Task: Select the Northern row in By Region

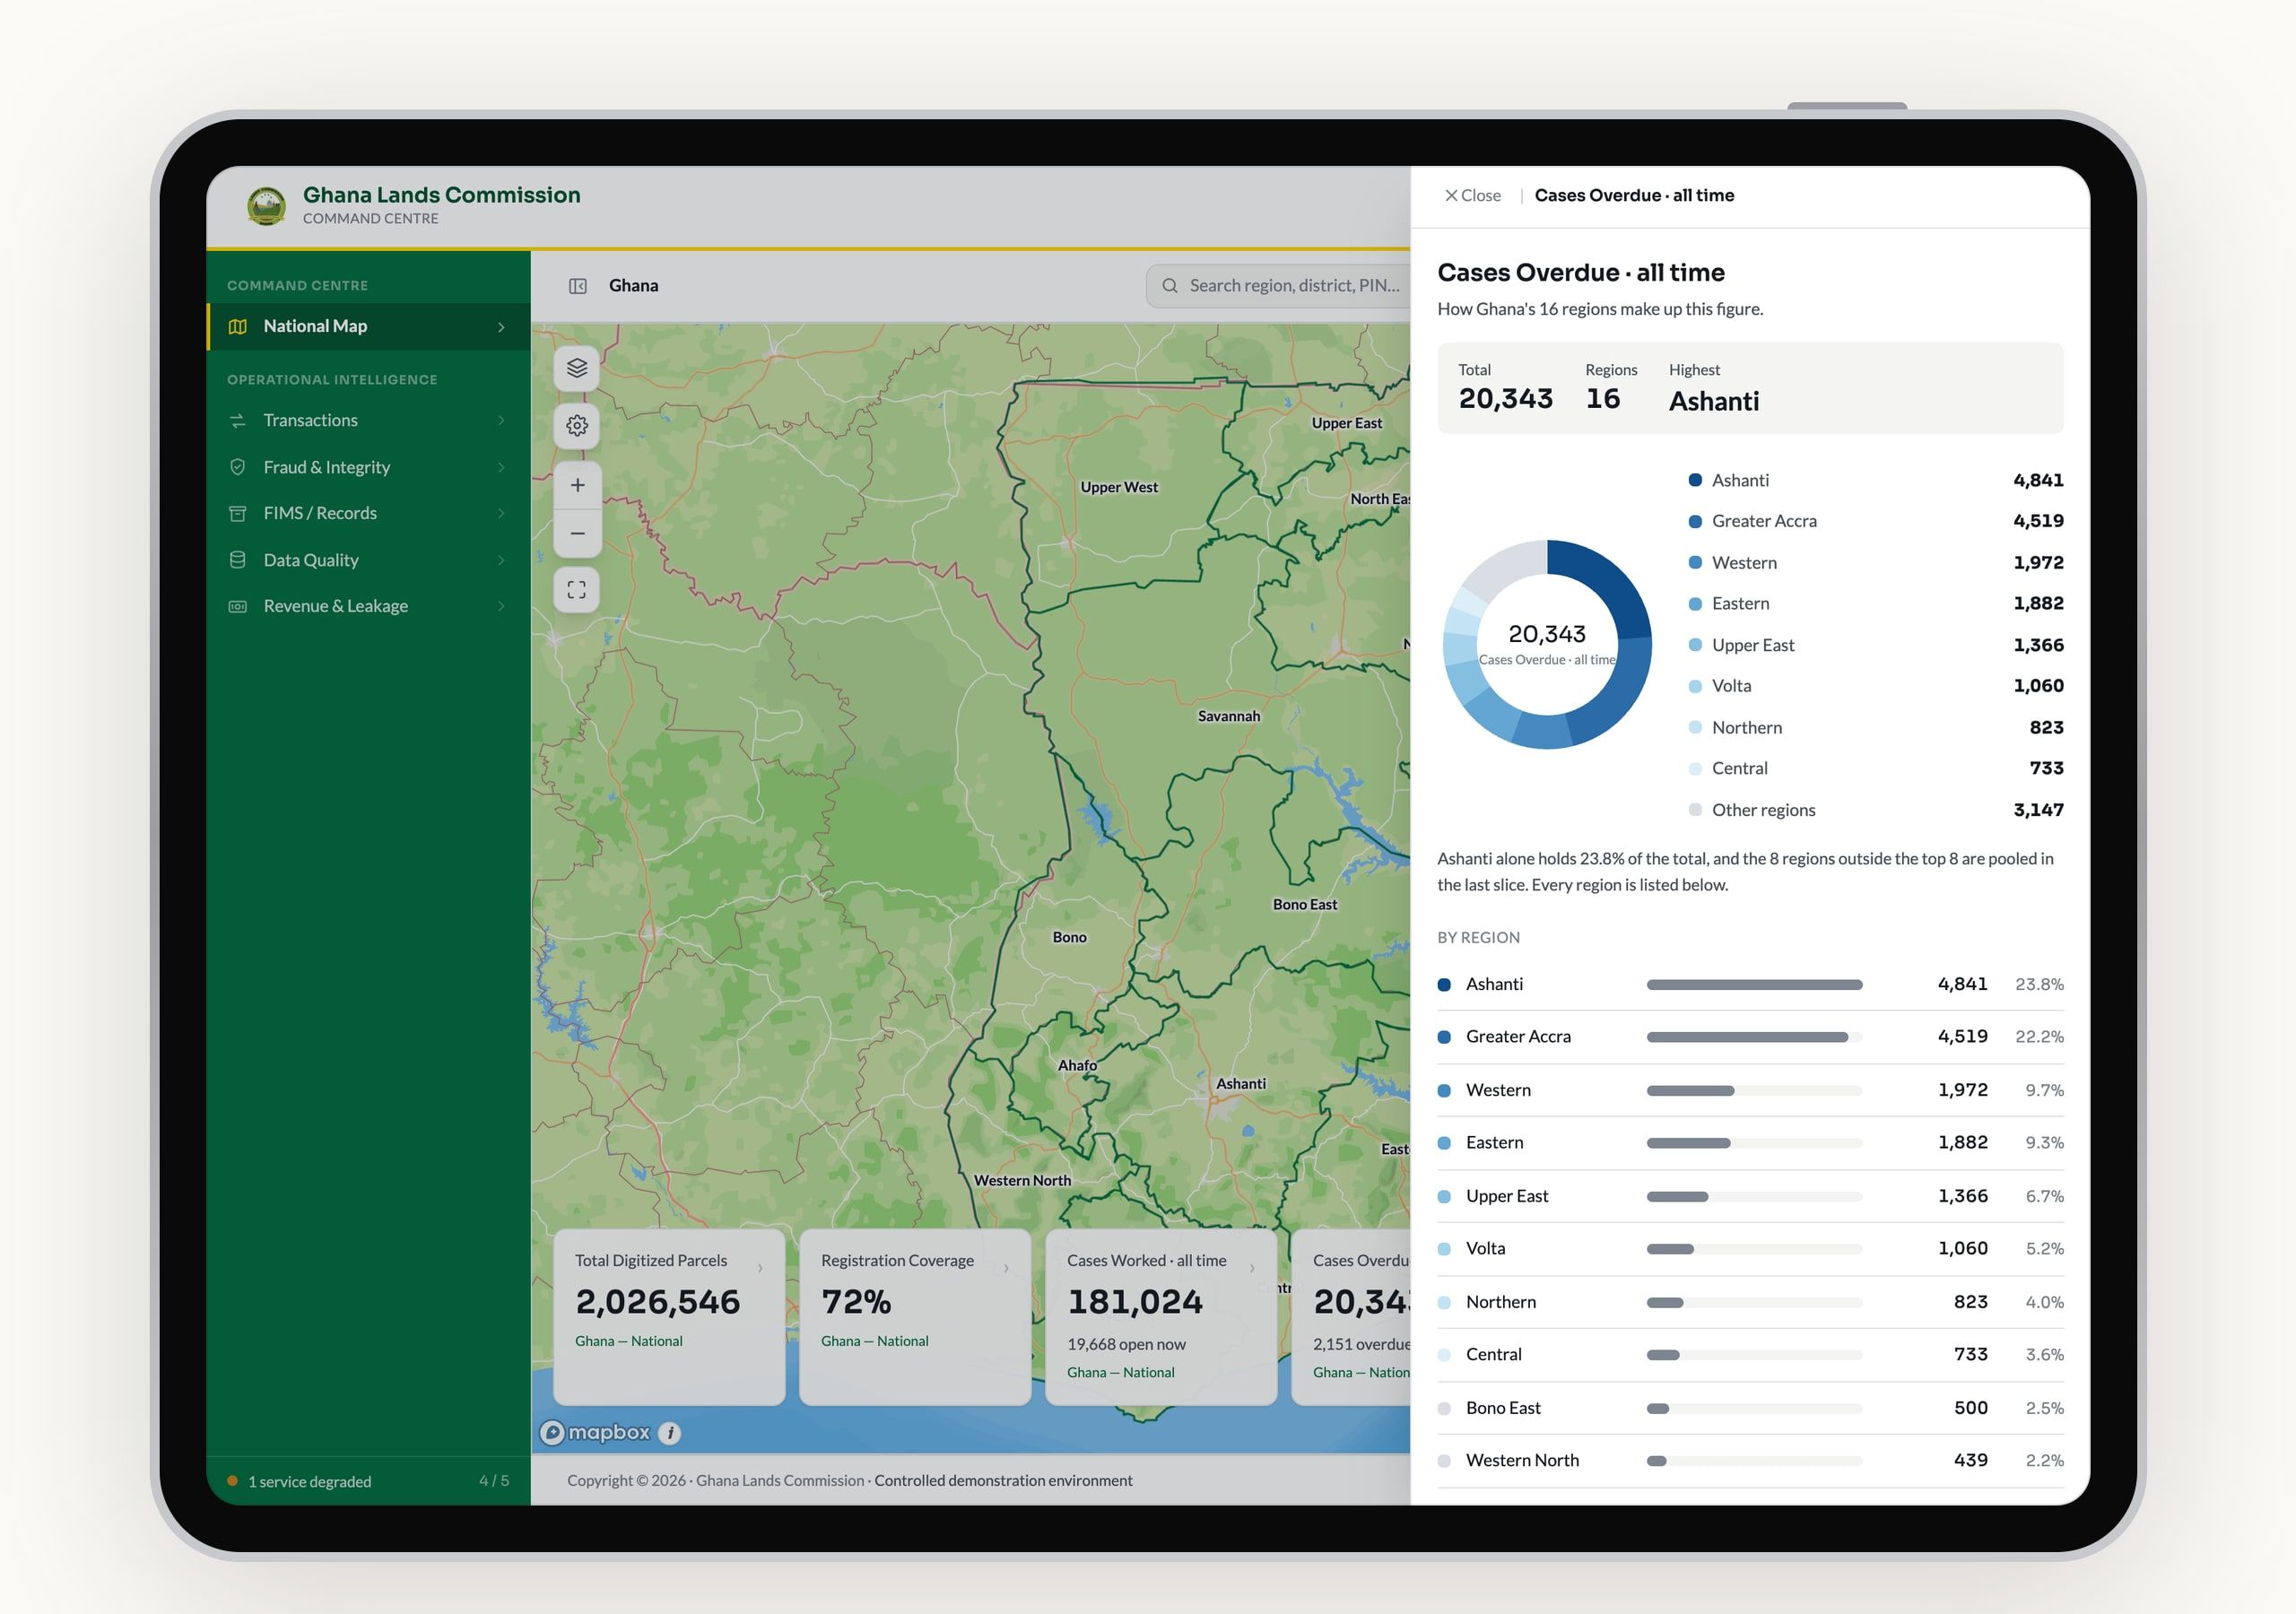Action: click(x=1750, y=1302)
